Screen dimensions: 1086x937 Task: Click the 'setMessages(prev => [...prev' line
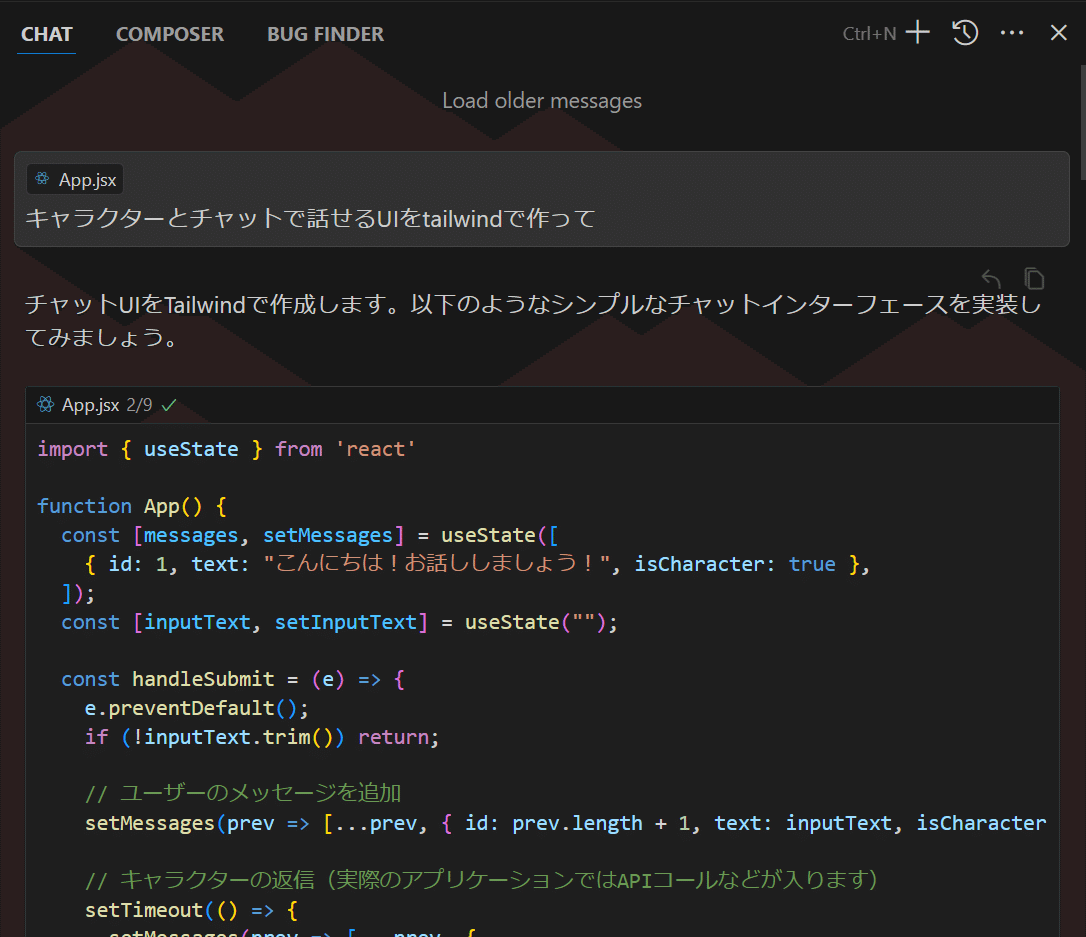[x=566, y=823]
